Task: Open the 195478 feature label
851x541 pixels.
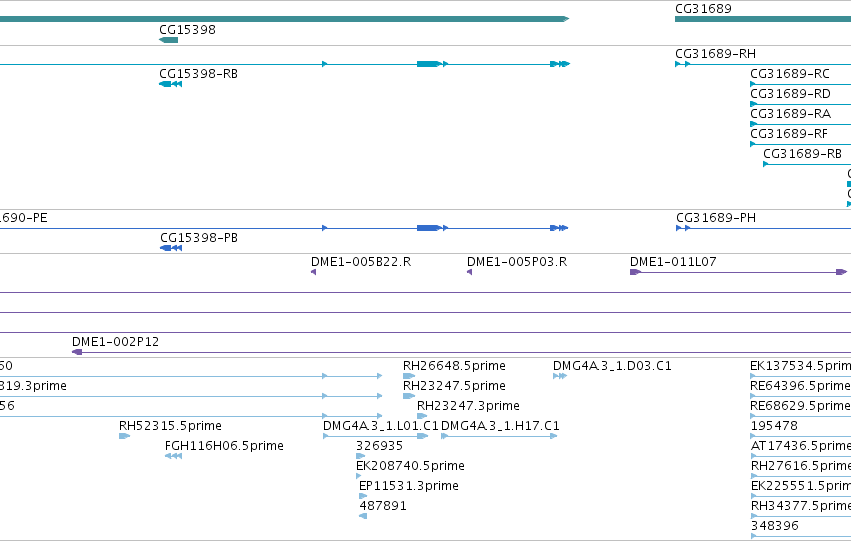Action: pyautogui.click(x=774, y=426)
